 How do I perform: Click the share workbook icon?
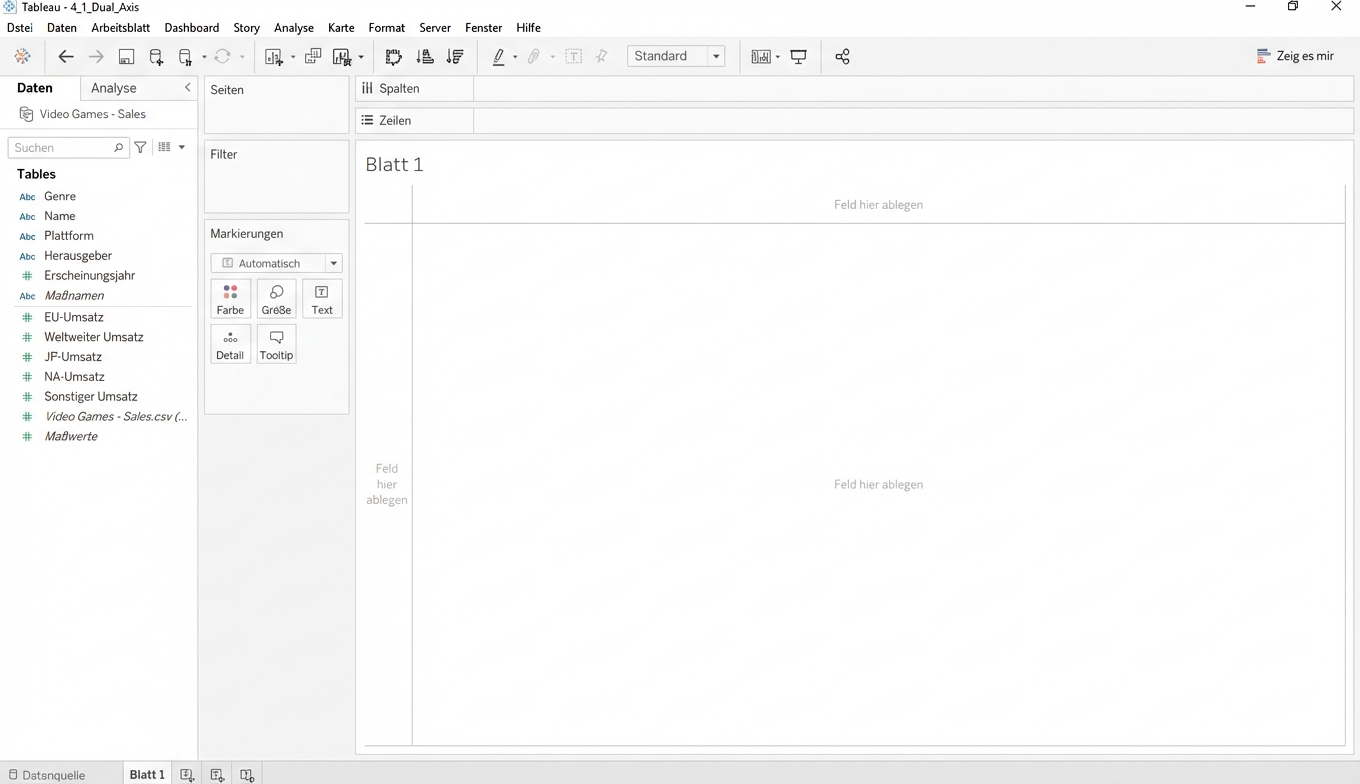(x=842, y=57)
